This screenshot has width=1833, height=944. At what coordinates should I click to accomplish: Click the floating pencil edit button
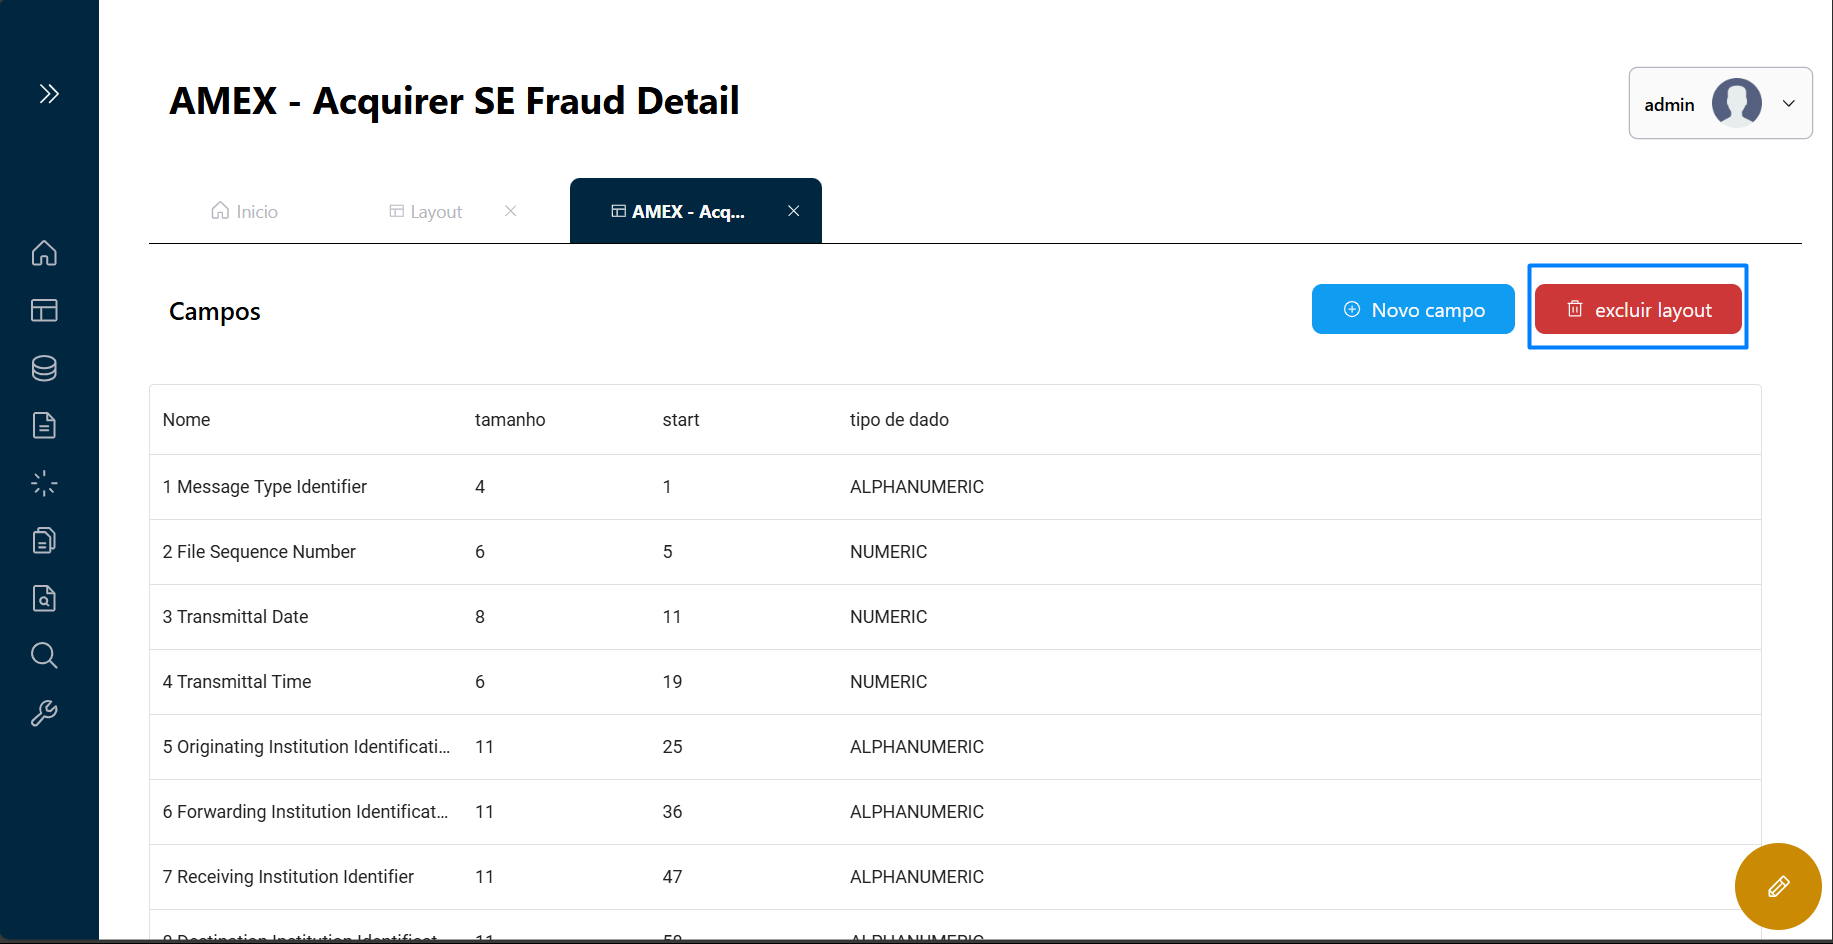(1777, 886)
